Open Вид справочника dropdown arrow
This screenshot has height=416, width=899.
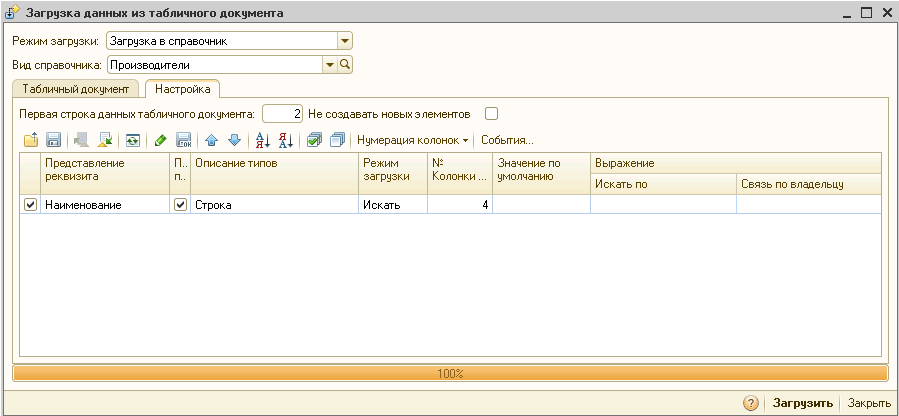click(330, 65)
